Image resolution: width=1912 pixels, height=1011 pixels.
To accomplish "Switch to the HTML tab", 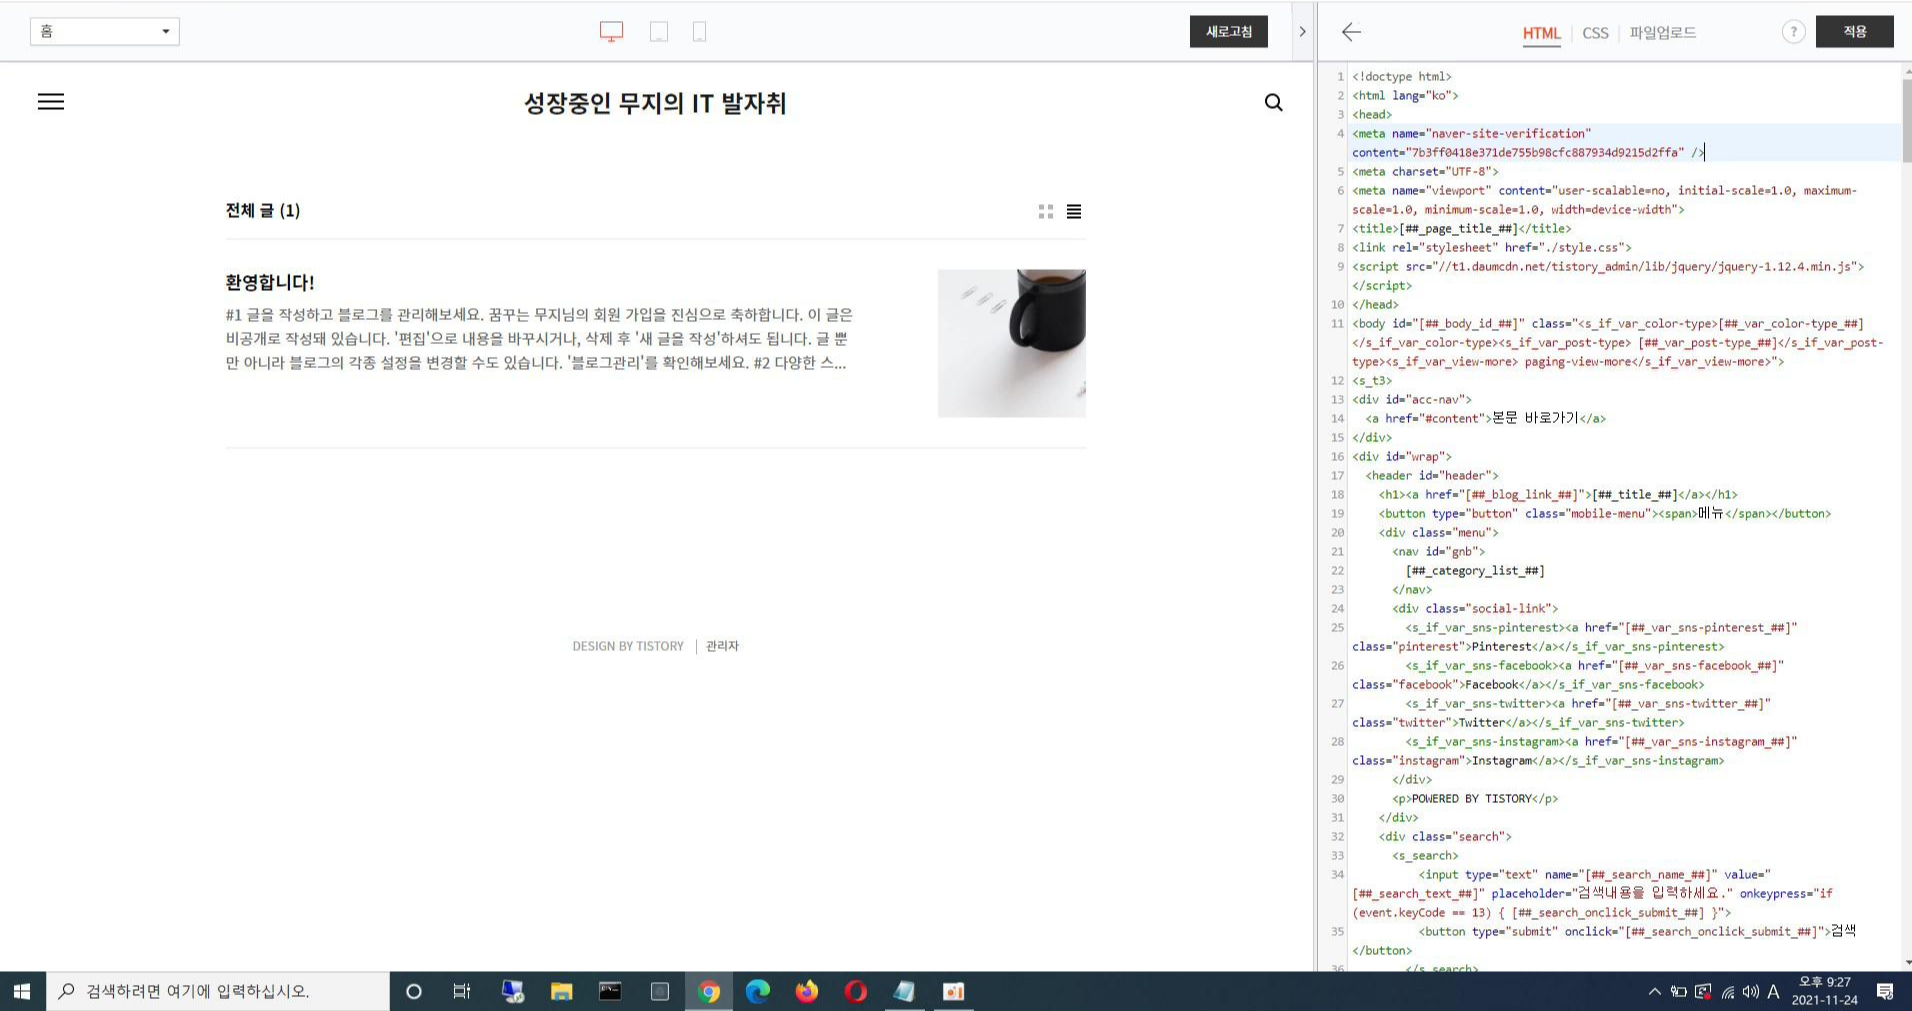I will click(x=1541, y=33).
